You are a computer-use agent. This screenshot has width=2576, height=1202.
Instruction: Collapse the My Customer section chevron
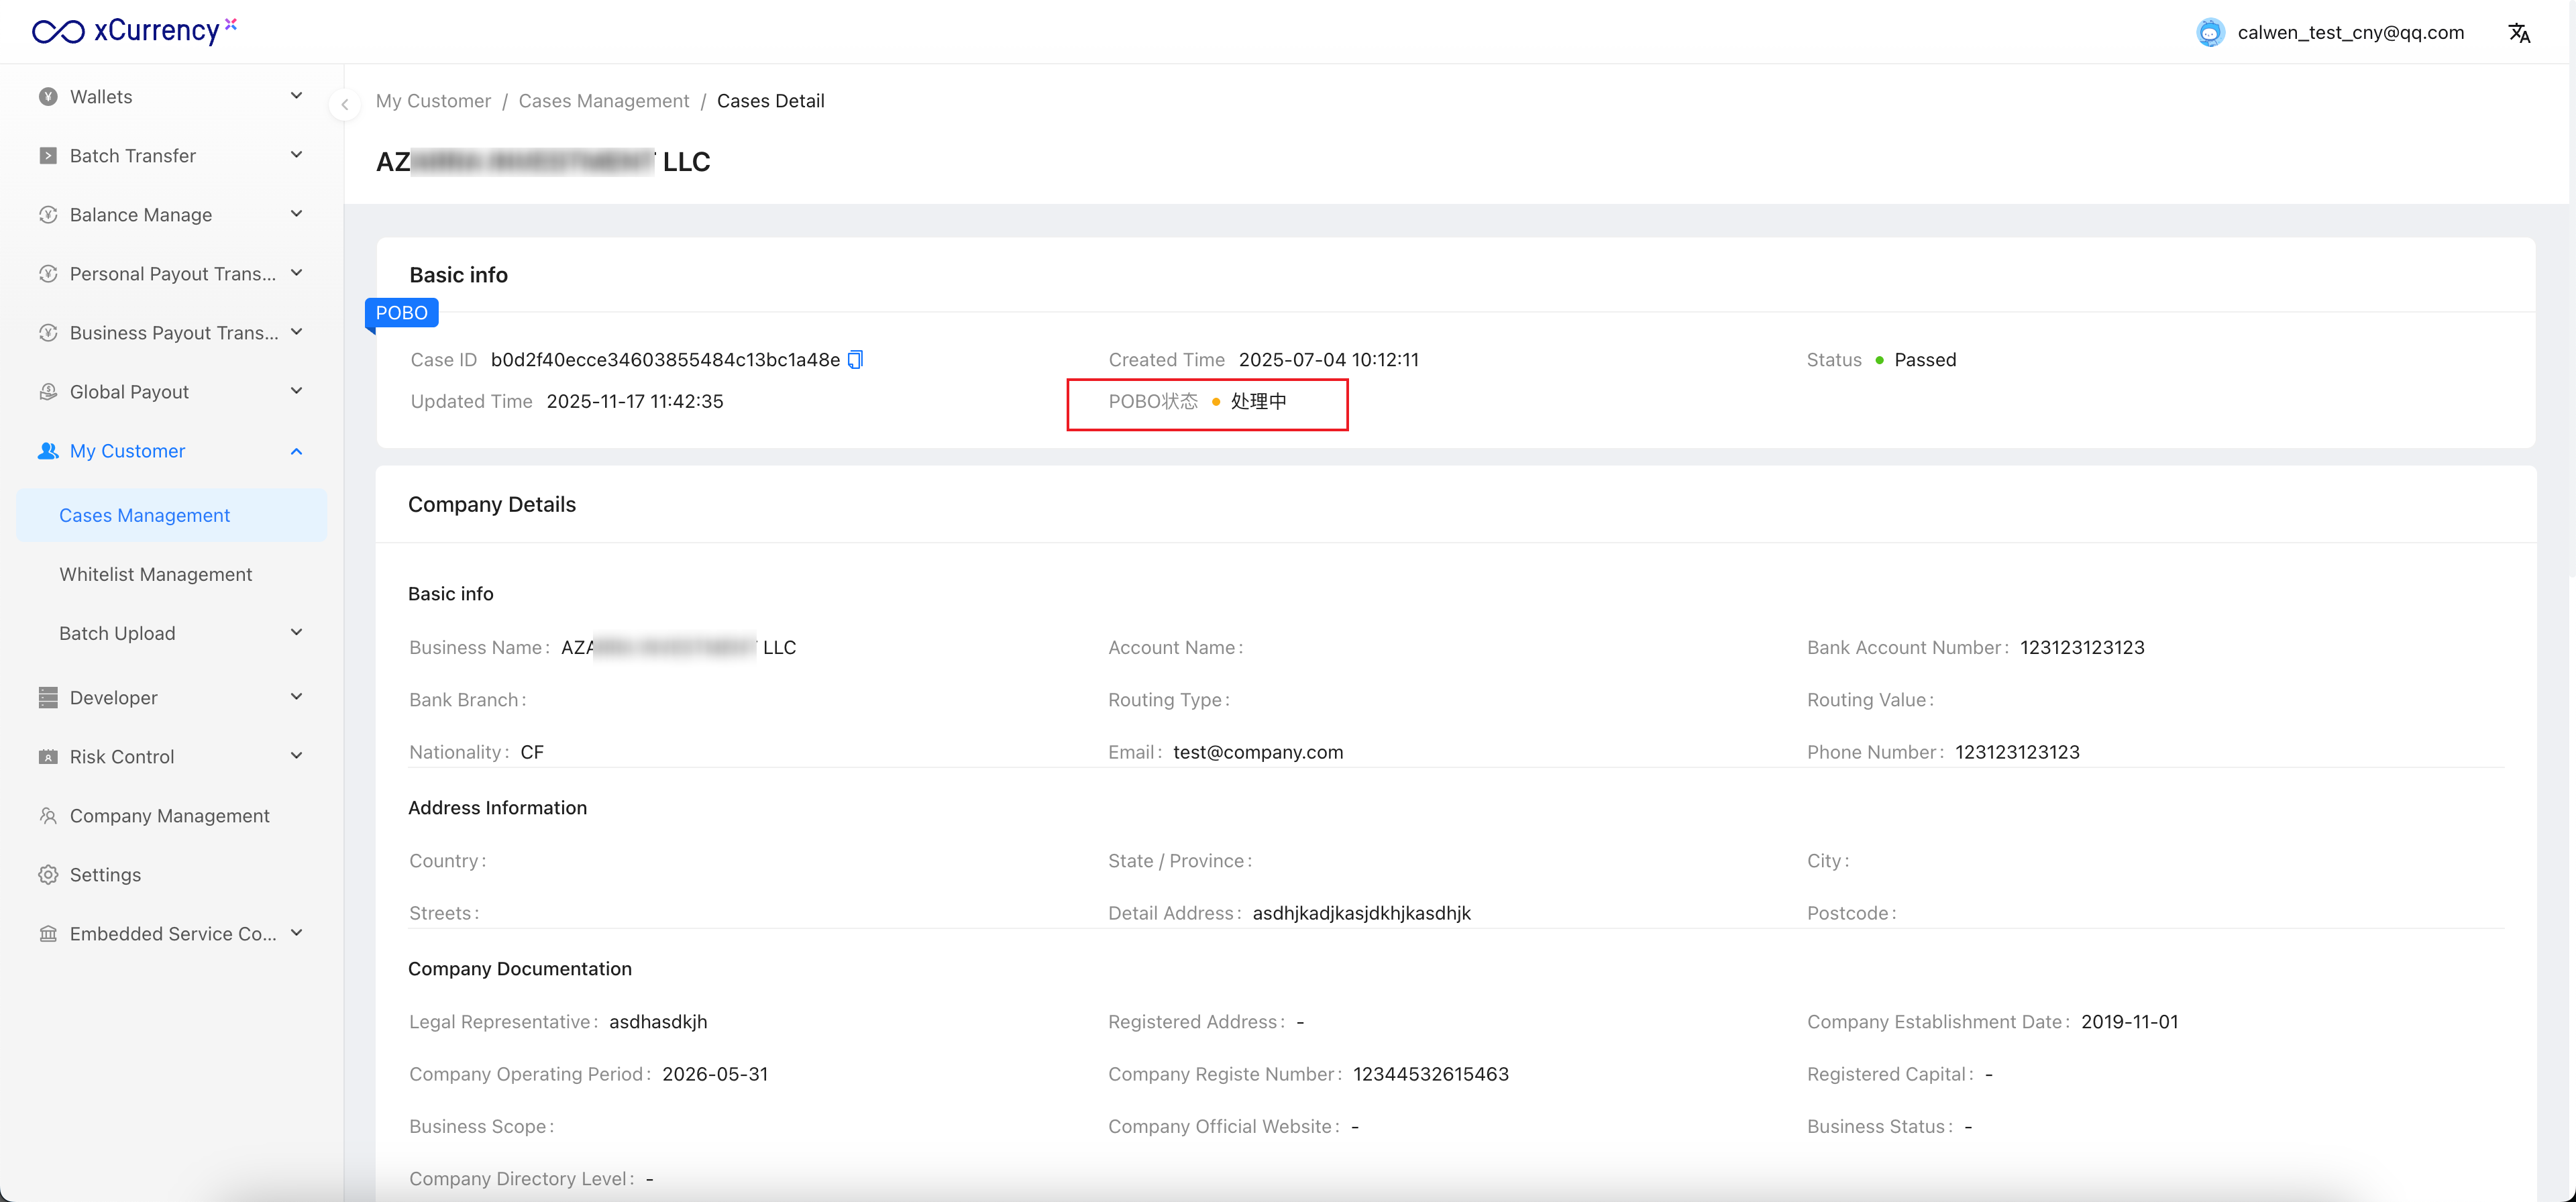point(296,451)
